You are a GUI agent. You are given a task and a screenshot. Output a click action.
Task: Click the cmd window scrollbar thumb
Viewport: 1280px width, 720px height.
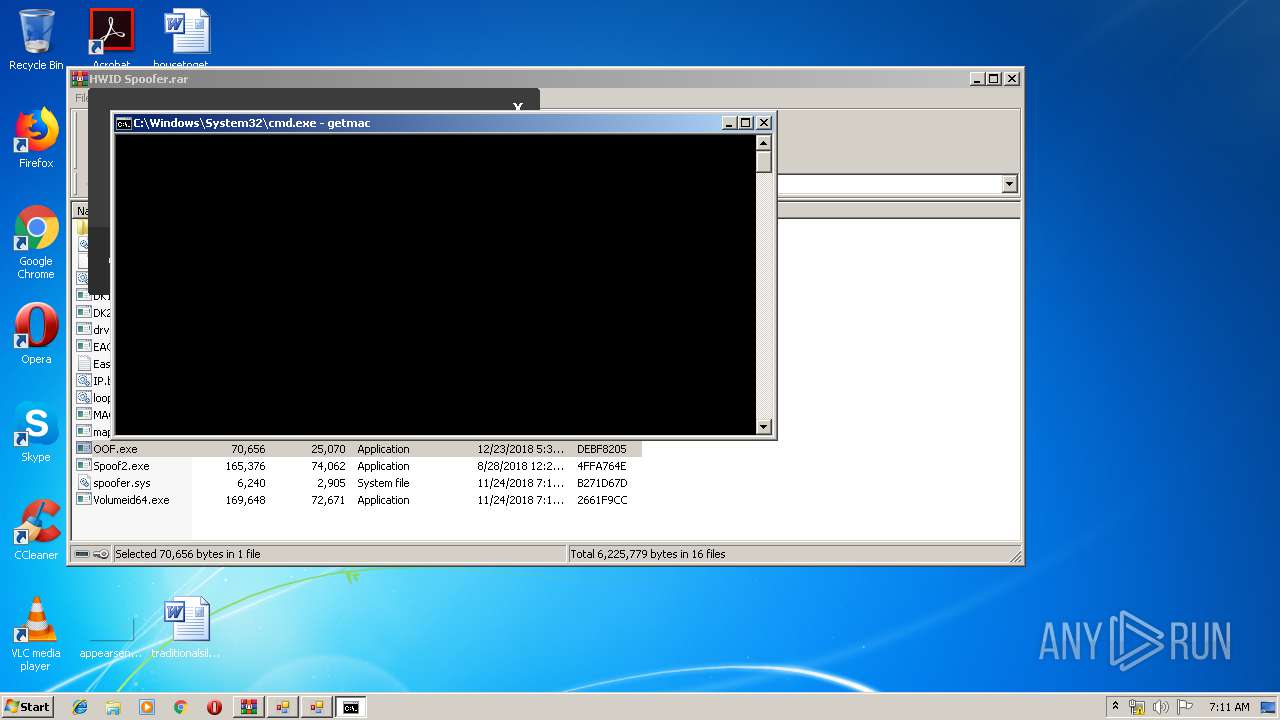click(x=764, y=161)
